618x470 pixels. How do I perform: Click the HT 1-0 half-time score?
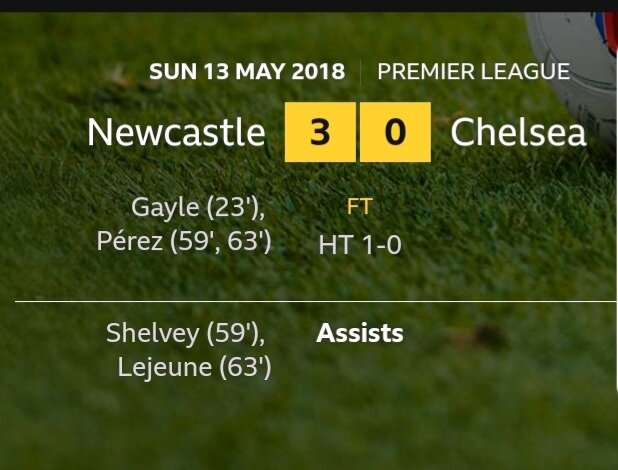[360, 244]
